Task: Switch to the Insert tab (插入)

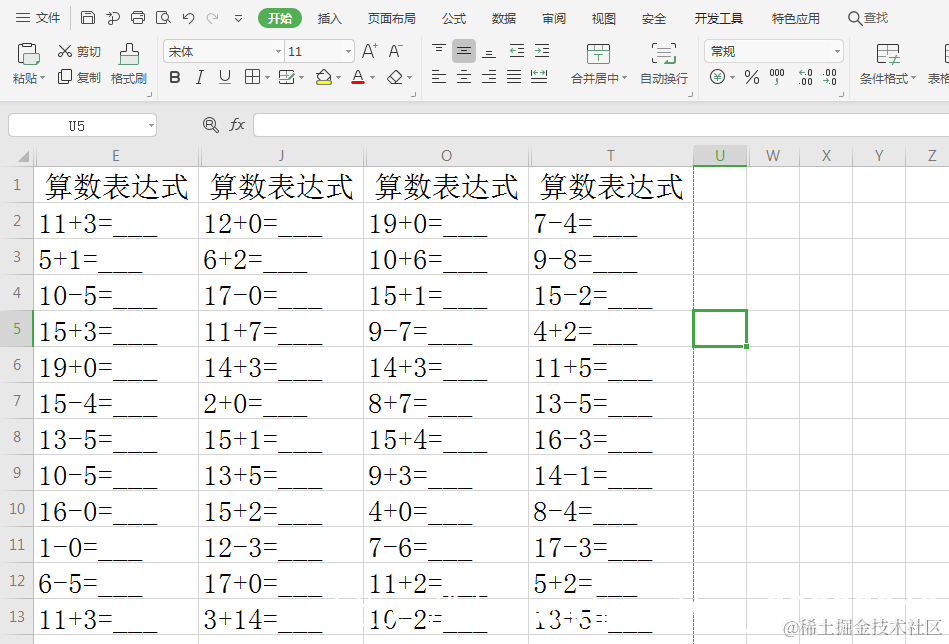Action: point(330,19)
